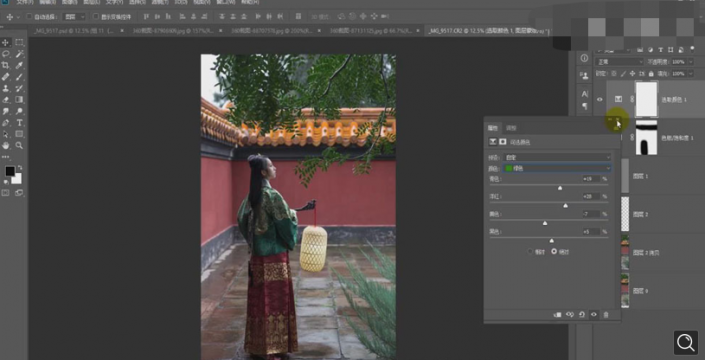Select the Magic Wand tool
705x360 pixels.
[19, 54]
